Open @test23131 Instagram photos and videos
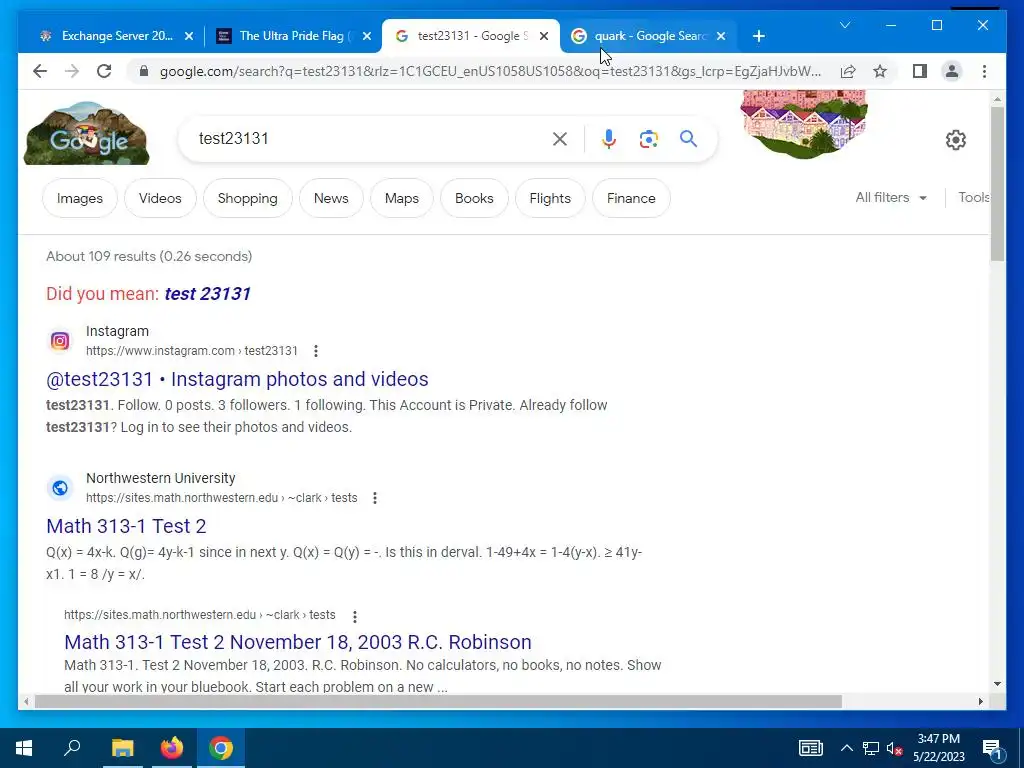This screenshot has height=768, width=1024. coord(237,379)
